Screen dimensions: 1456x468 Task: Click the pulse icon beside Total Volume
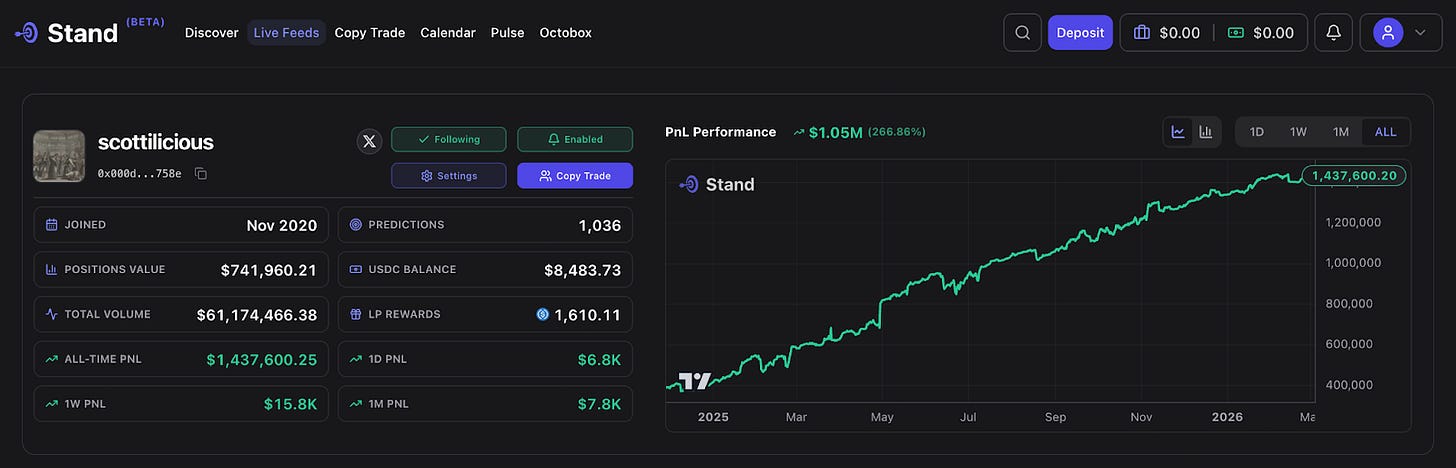pos(52,314)
